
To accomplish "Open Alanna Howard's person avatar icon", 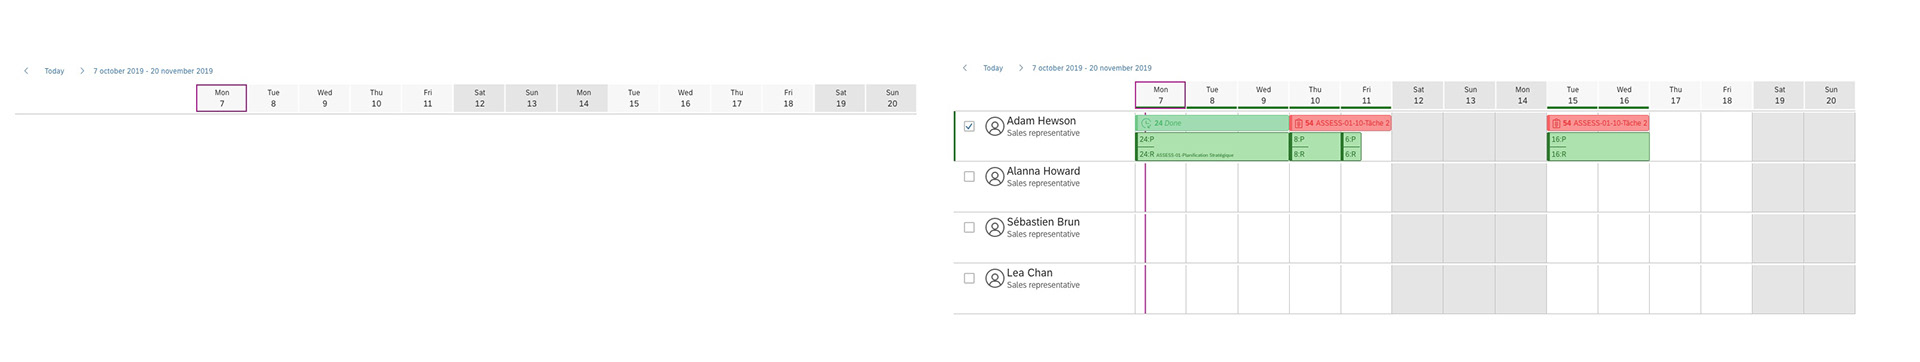I will pyautogui.click(x=994, y=177).
